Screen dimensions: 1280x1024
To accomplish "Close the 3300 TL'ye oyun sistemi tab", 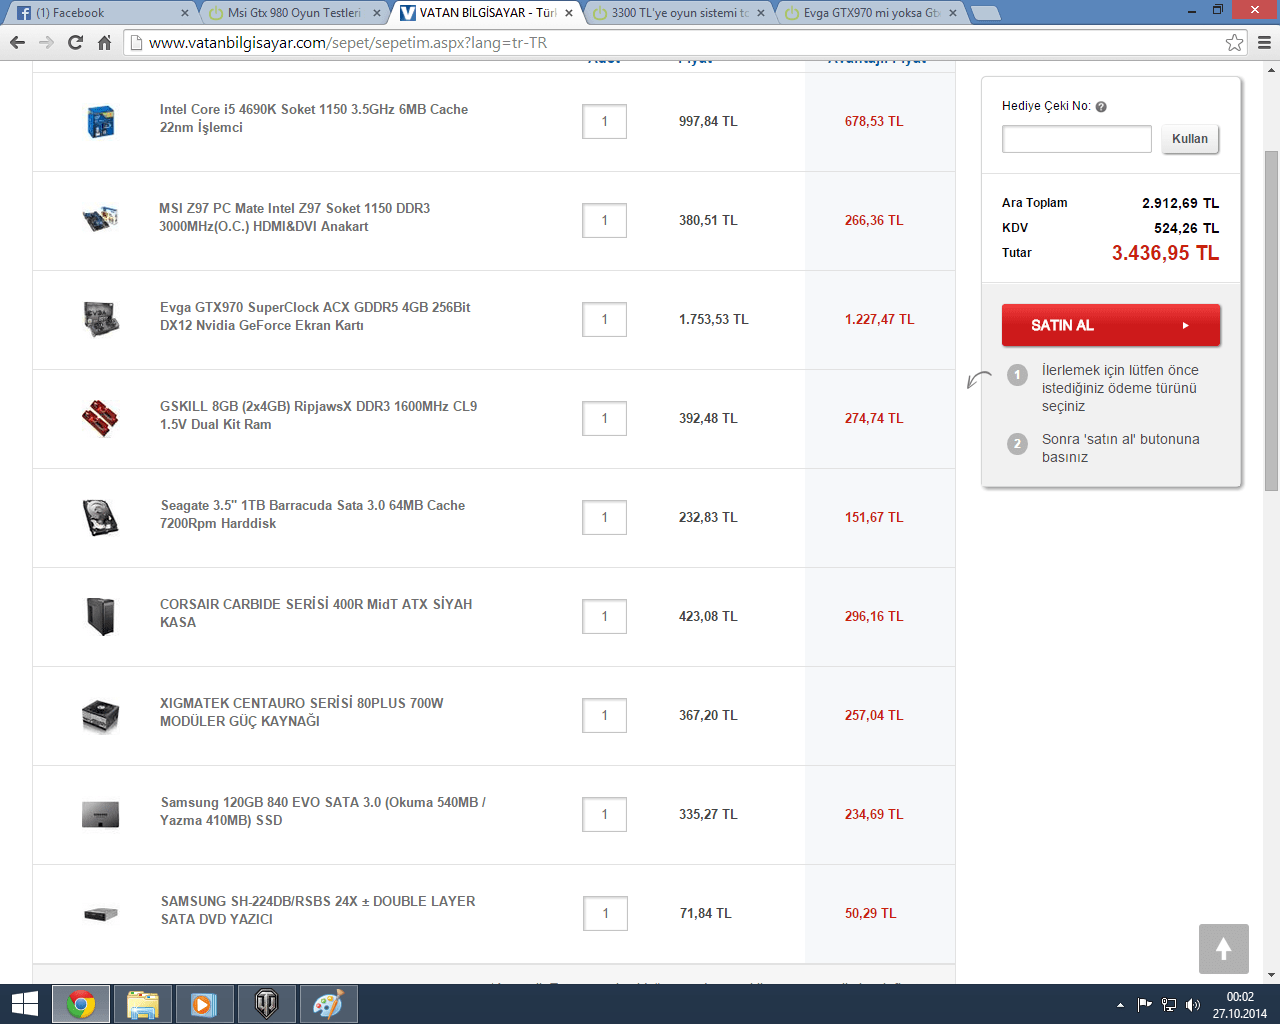I will coord(761,13).
